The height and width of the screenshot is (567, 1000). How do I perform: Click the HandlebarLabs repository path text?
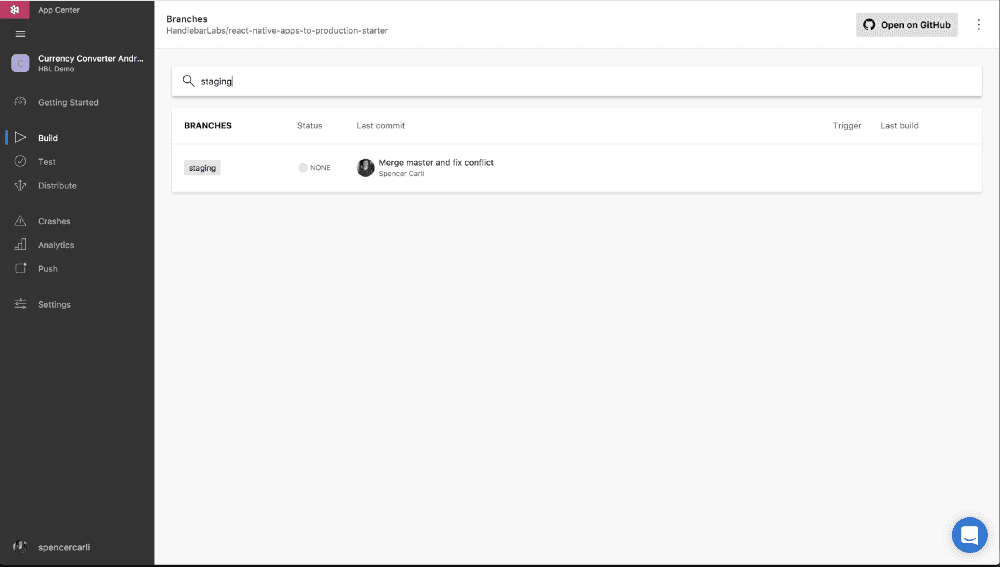click(277, 31)
